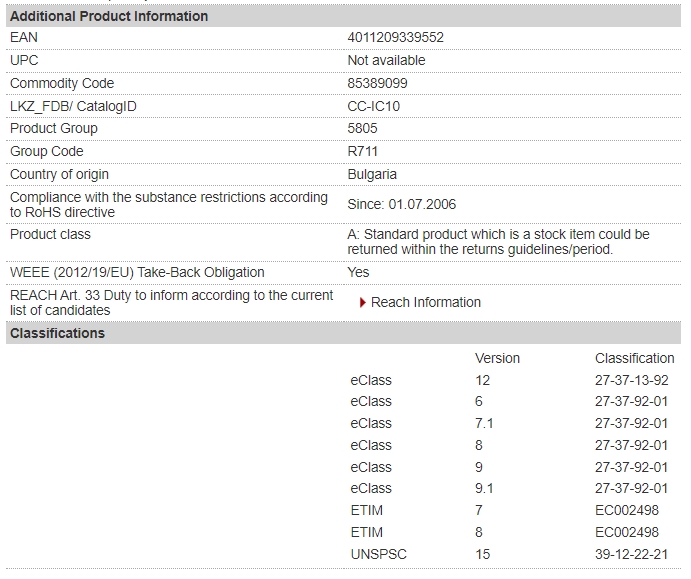Click the eClass version 6 cell
This screenshot has height=579, width=691.
(479, 401)
